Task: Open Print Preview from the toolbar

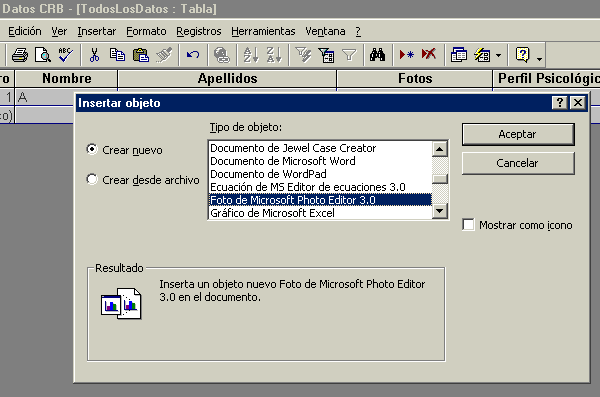Action: [42, 55]
